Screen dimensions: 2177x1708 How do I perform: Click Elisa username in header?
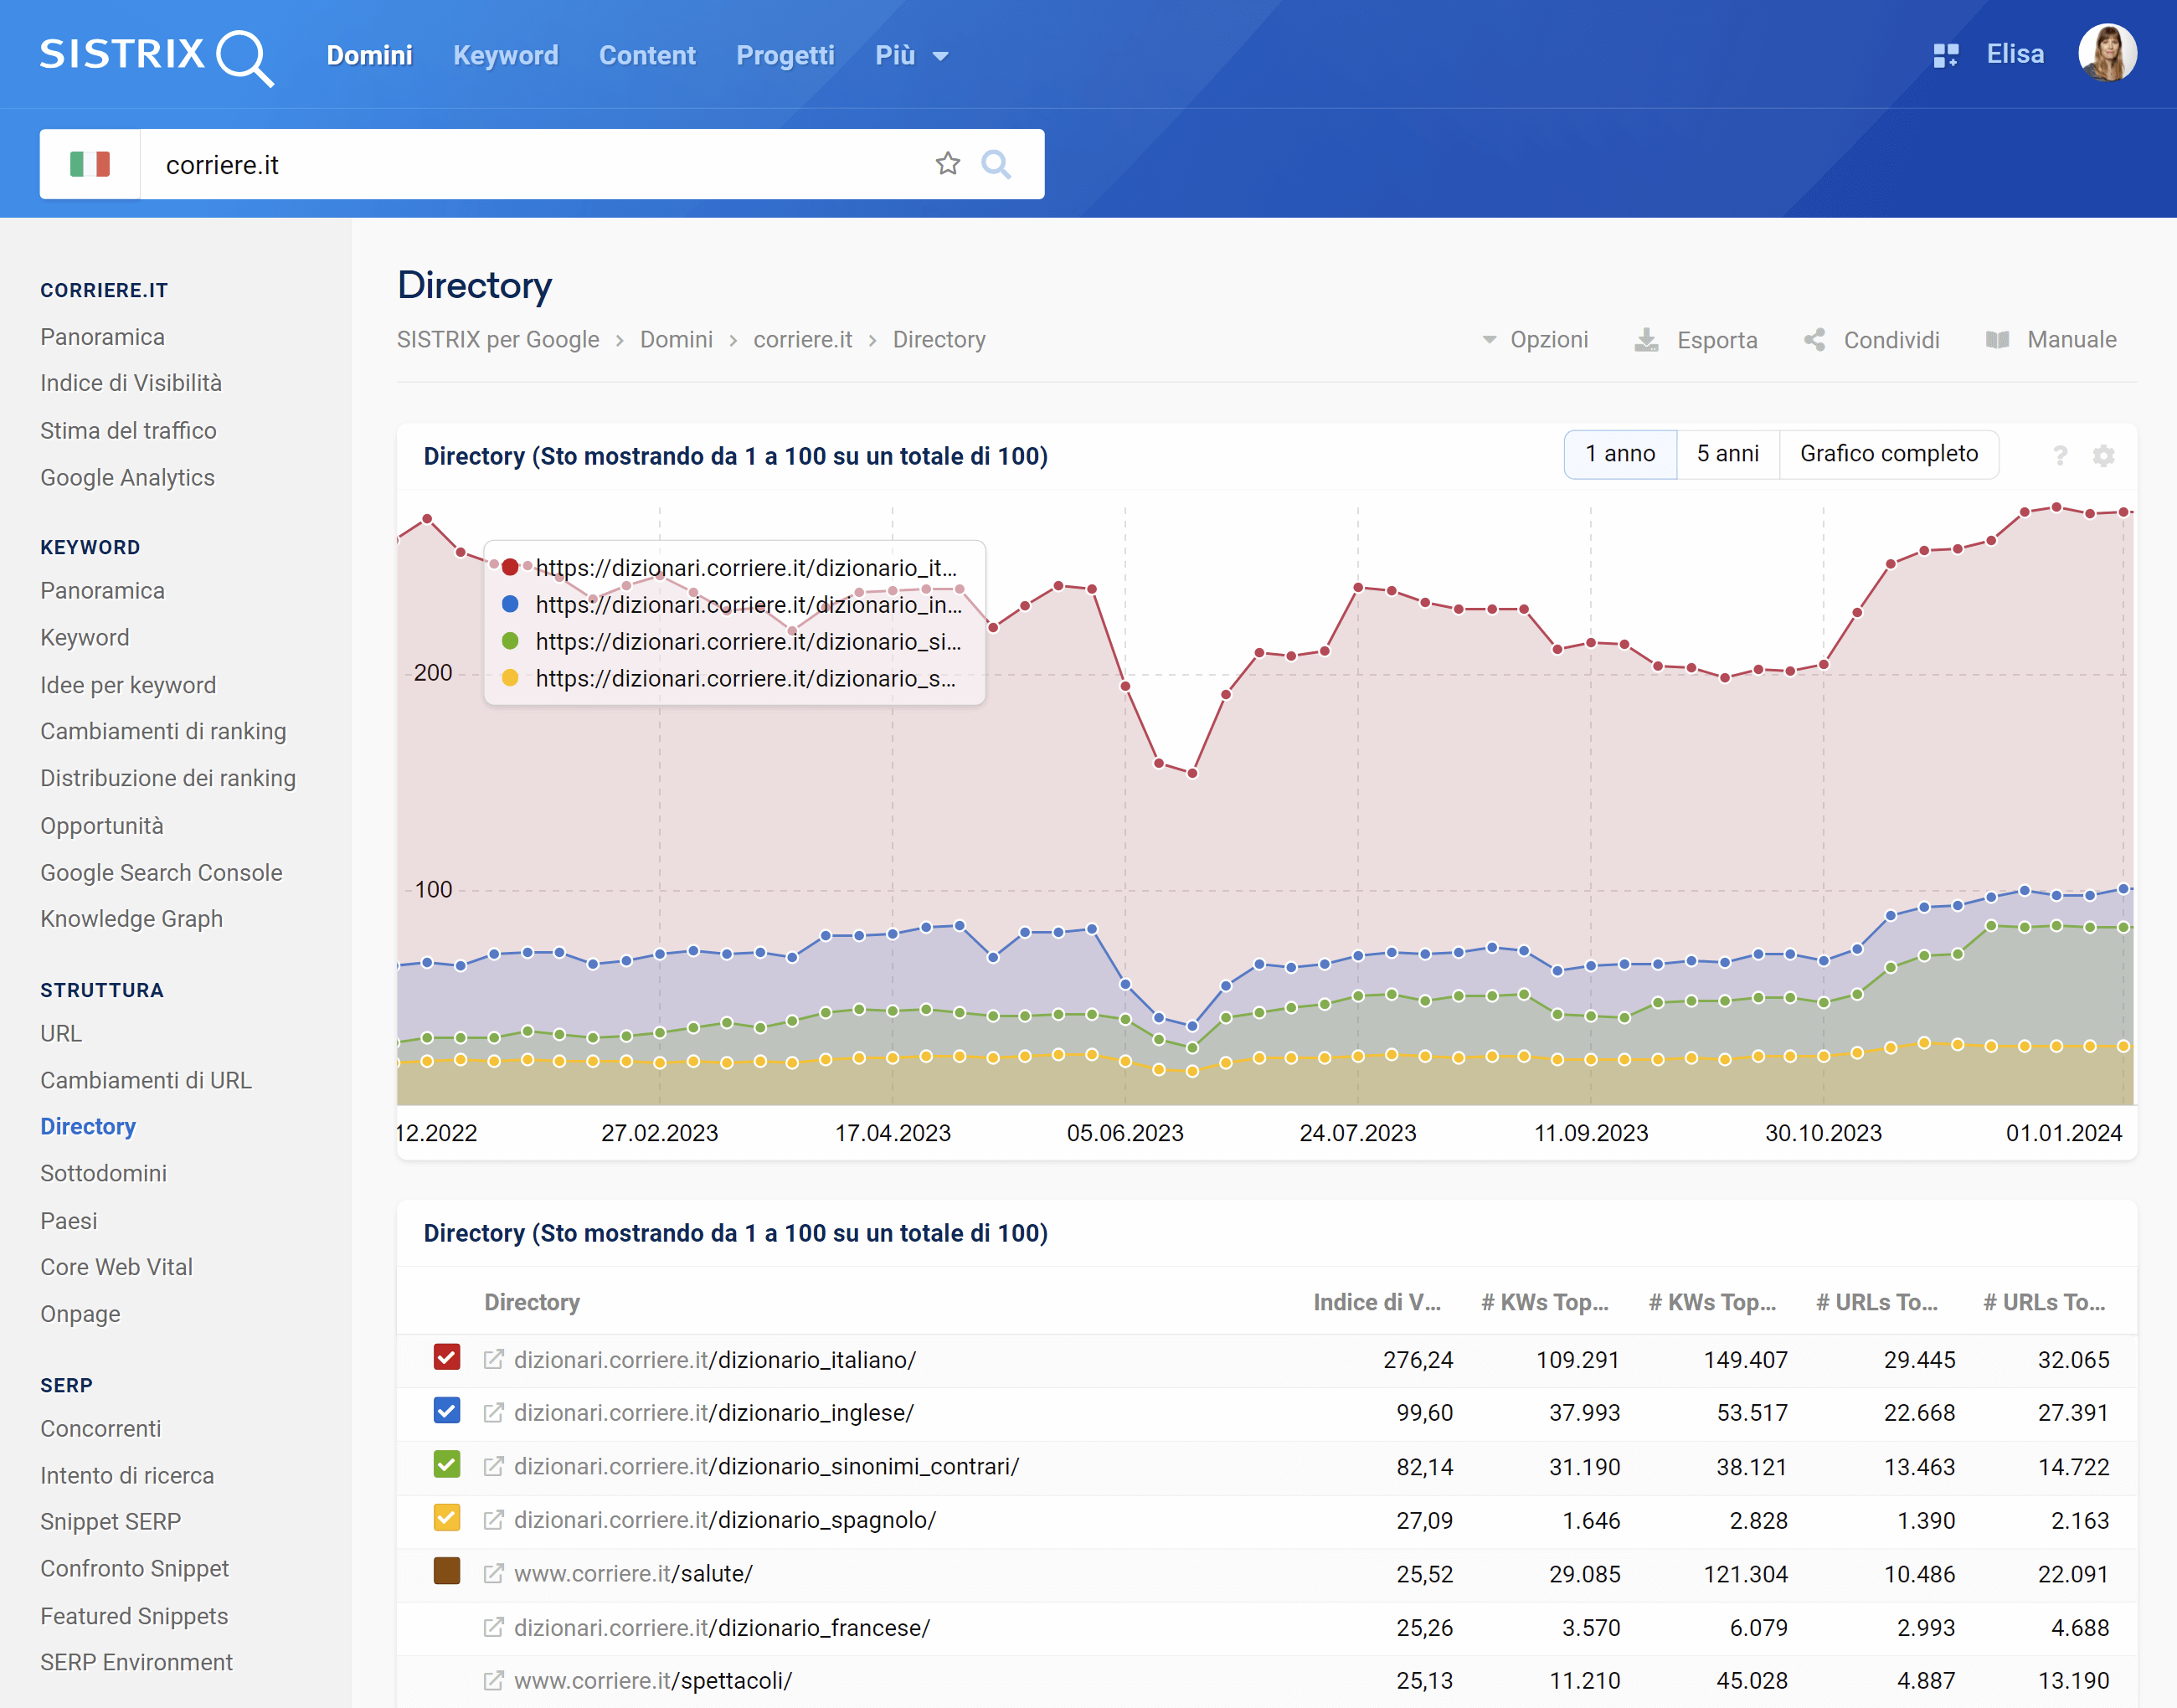(x=2014, y=54)
